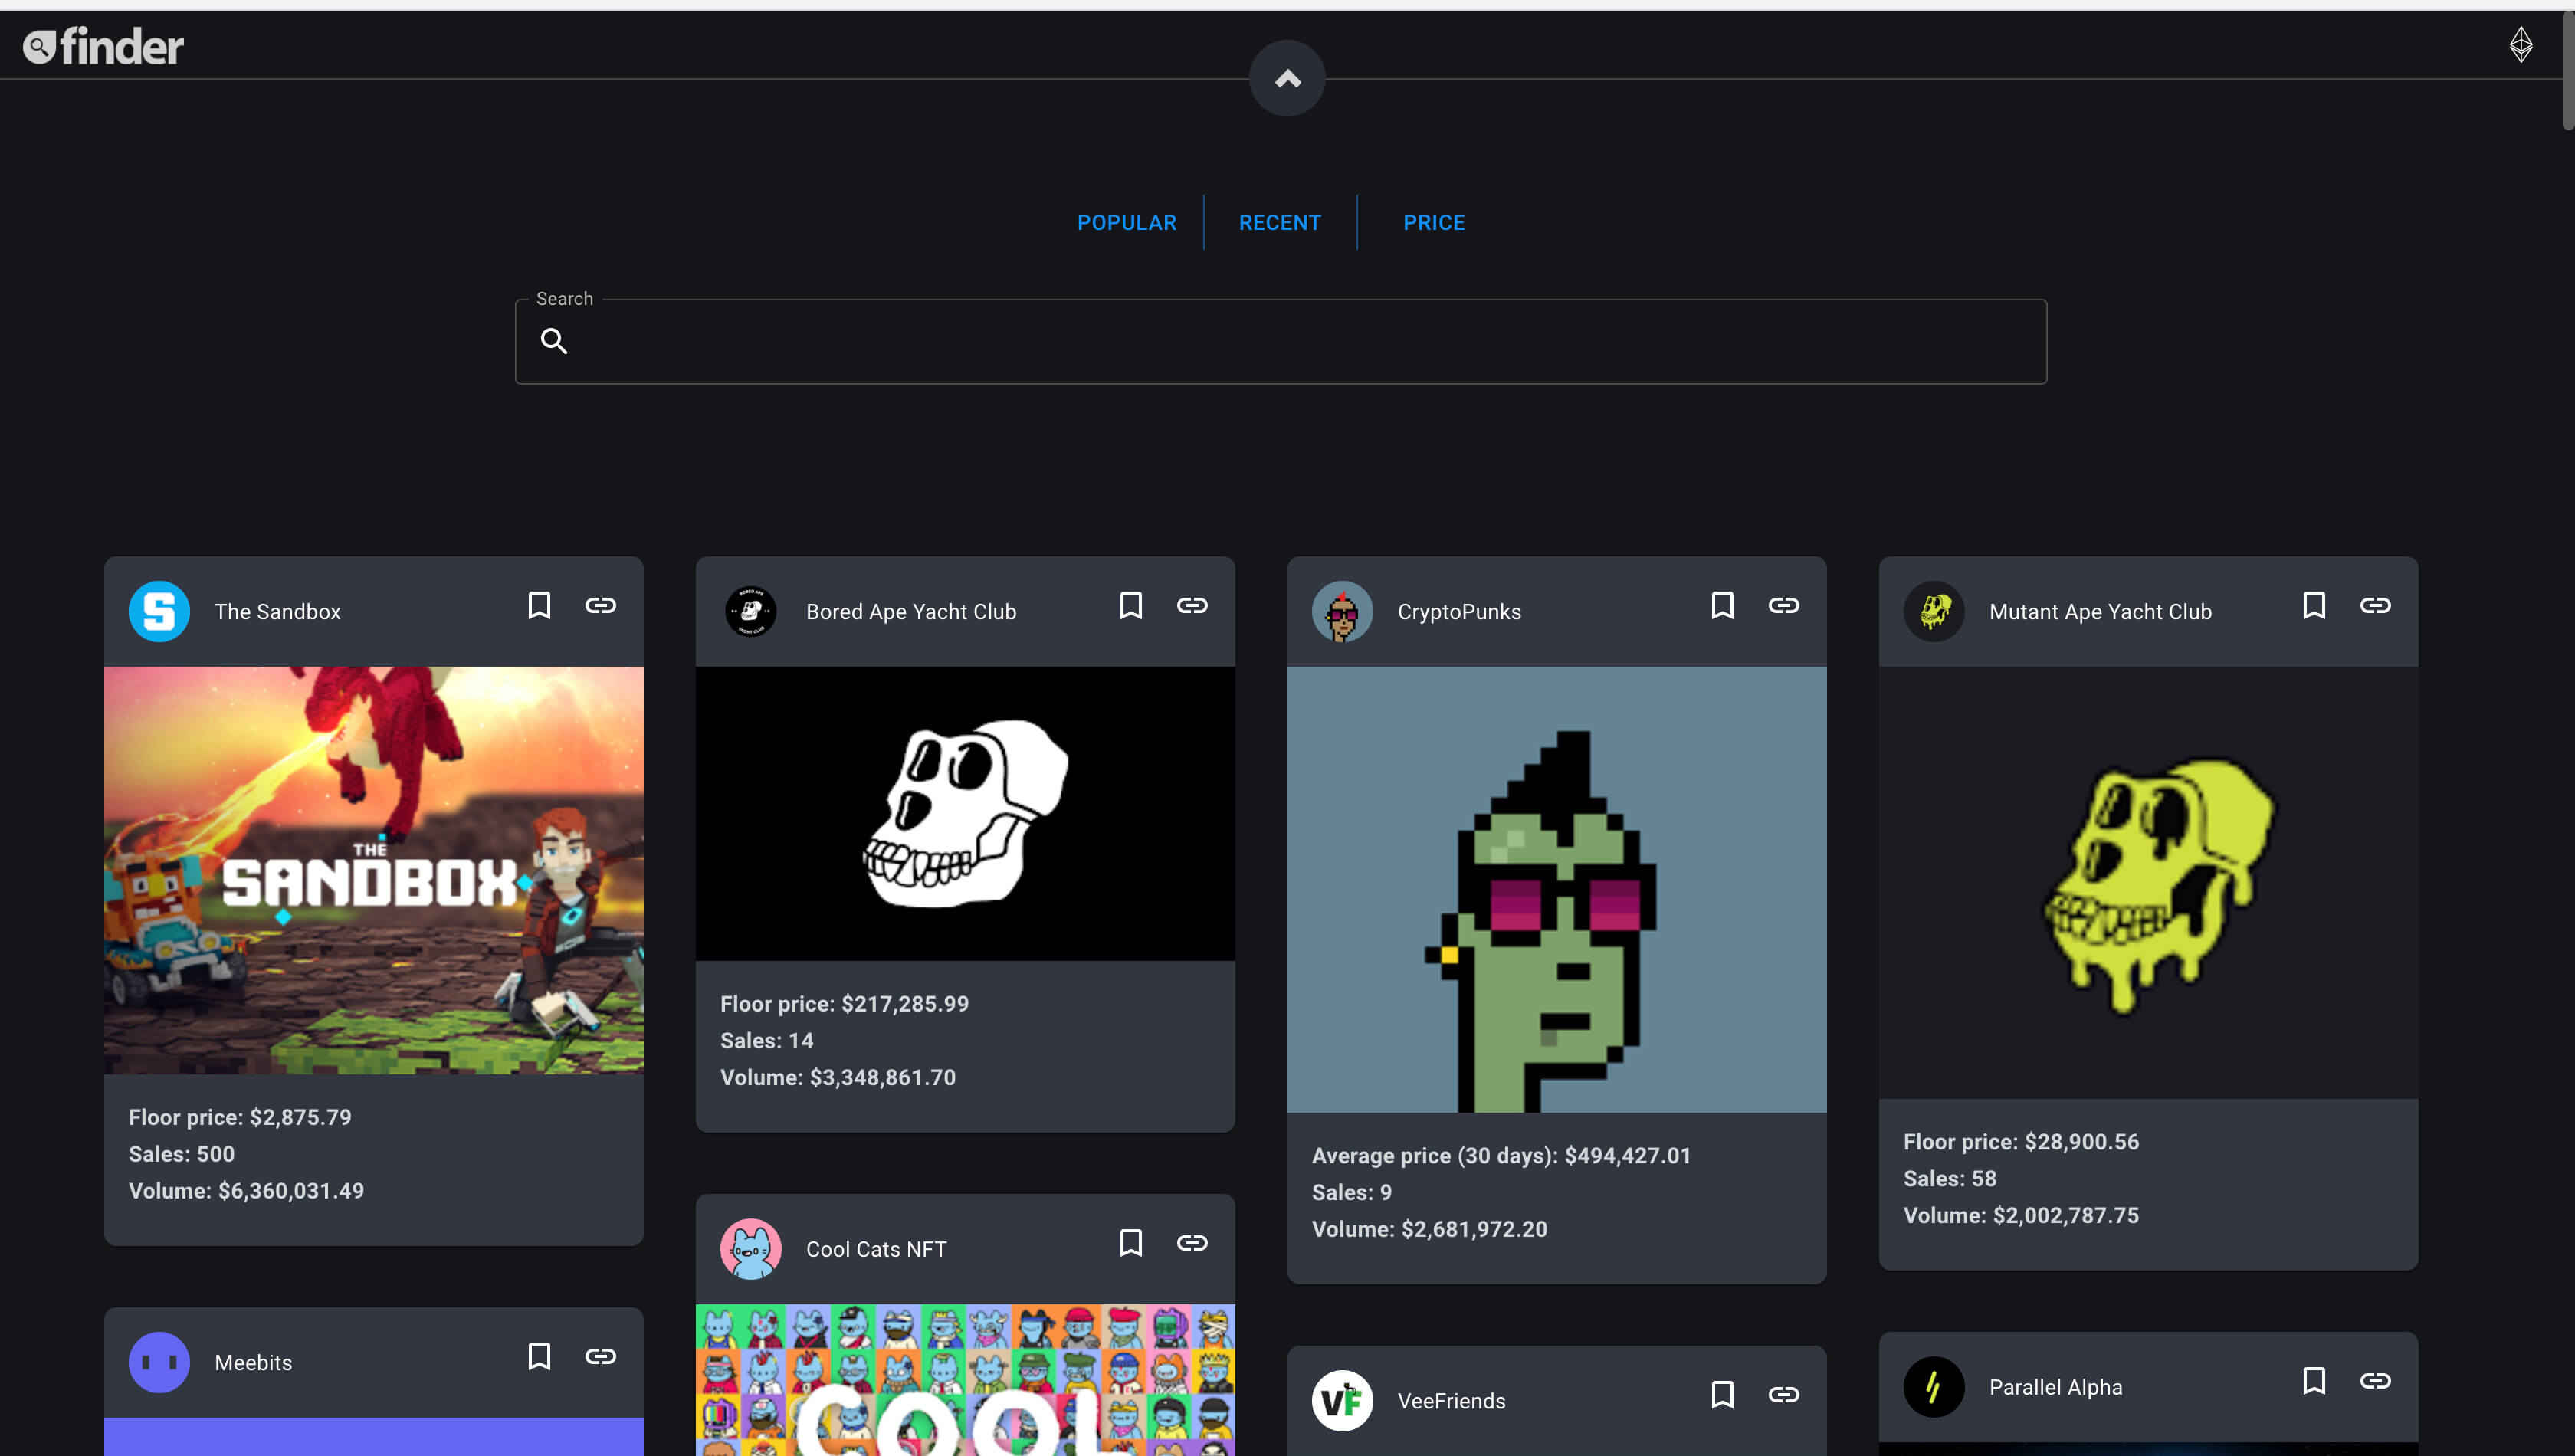The width and height of the screenshot is (2575, 1456).
Task: Toggle bookmark on CryptoPunks card
Action: point(1722,605)
